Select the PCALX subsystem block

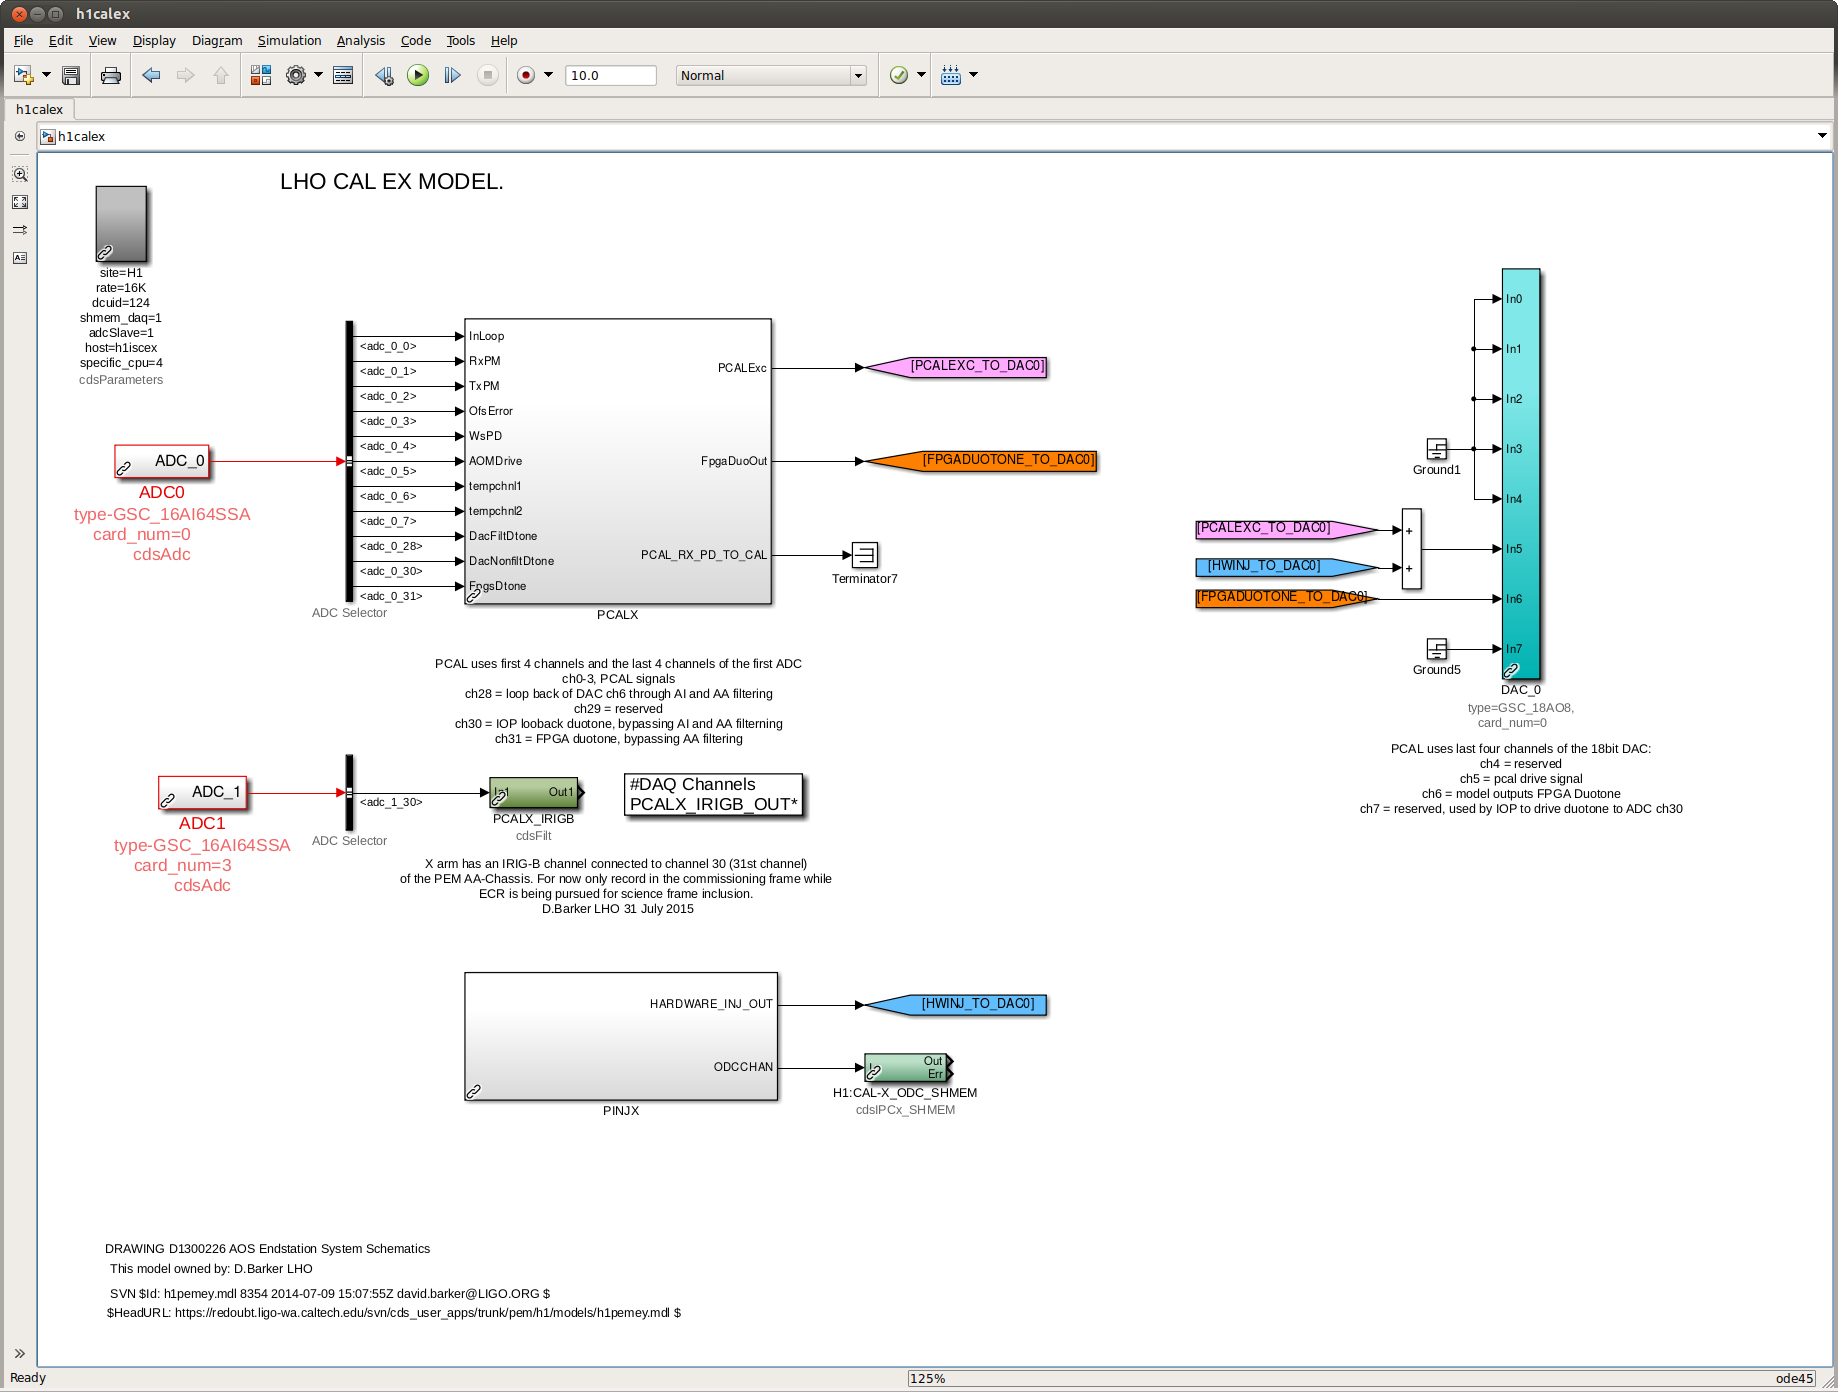618,461
